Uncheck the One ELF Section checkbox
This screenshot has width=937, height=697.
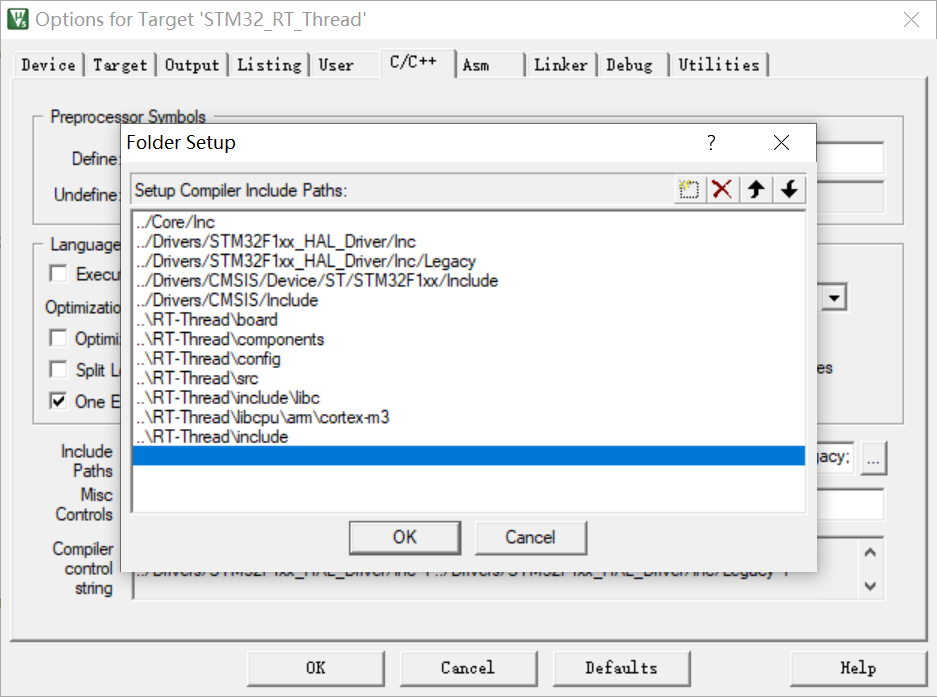[59, 401]
